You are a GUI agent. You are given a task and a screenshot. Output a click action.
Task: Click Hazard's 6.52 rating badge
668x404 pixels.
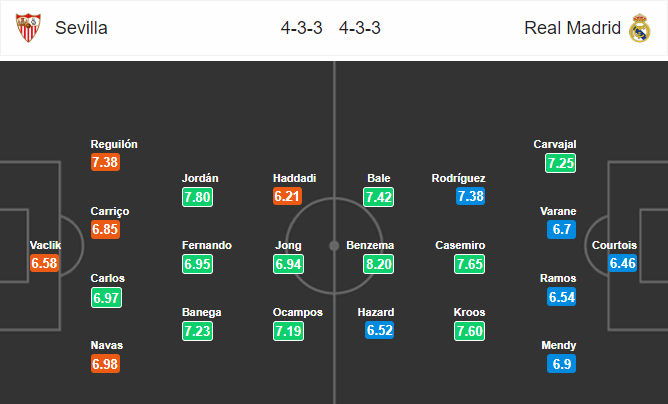pyautogui.click(x=379, y=331)
